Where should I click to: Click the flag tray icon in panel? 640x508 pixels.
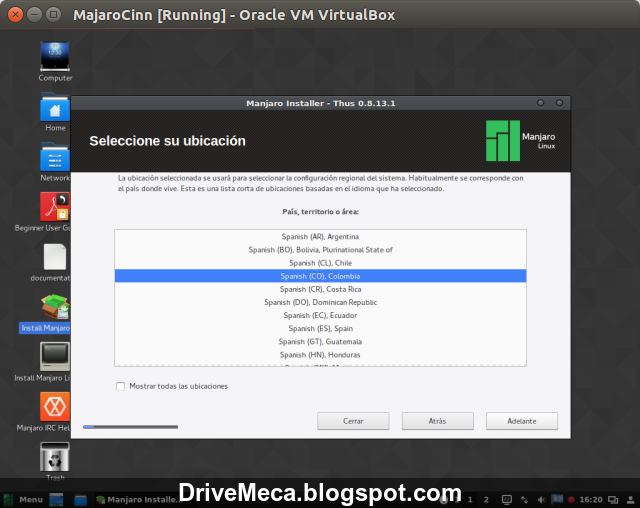point(557,499)
